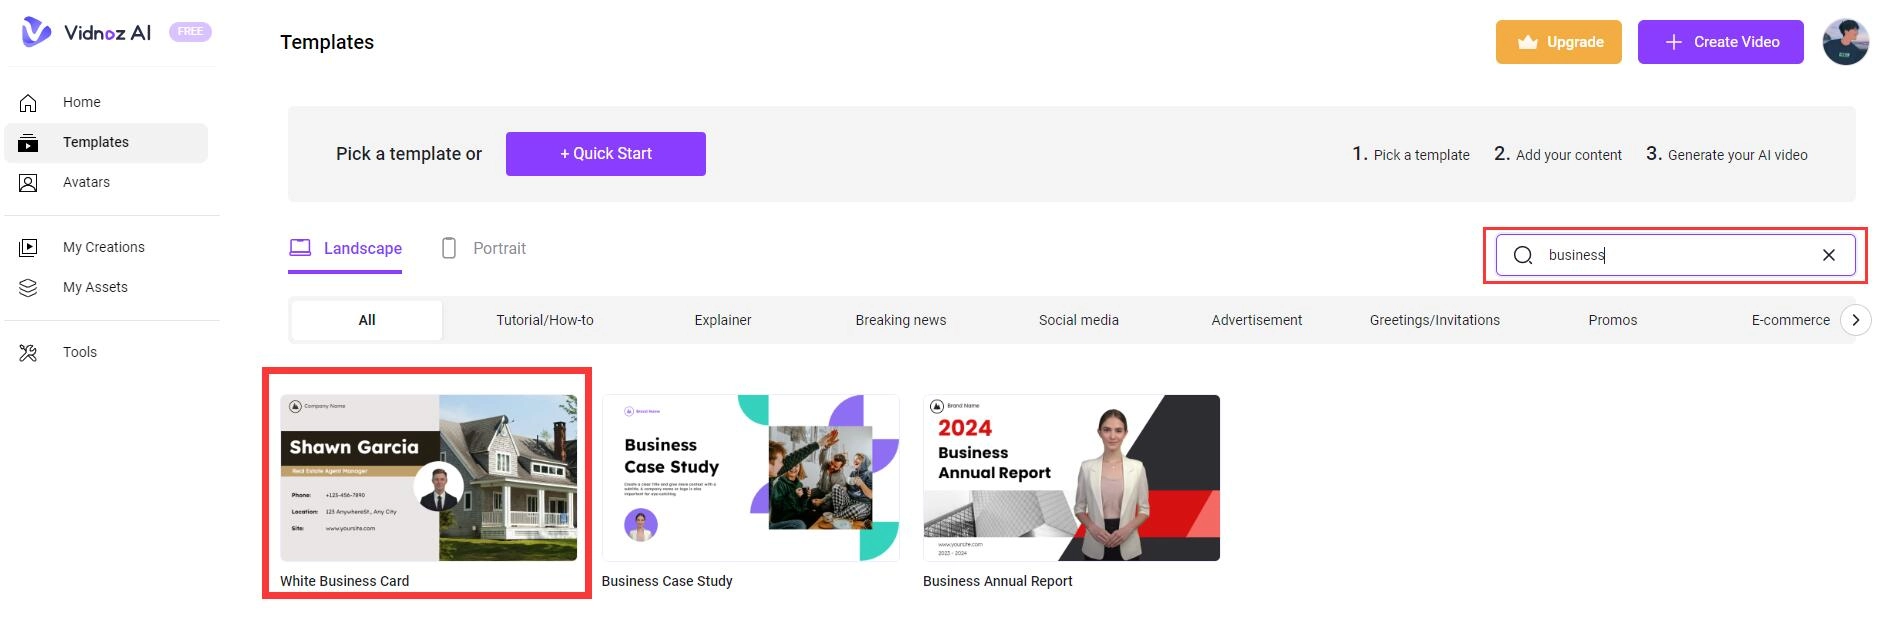
Task: Filter by Tutorial/How-to category
Action: [545, 320]
